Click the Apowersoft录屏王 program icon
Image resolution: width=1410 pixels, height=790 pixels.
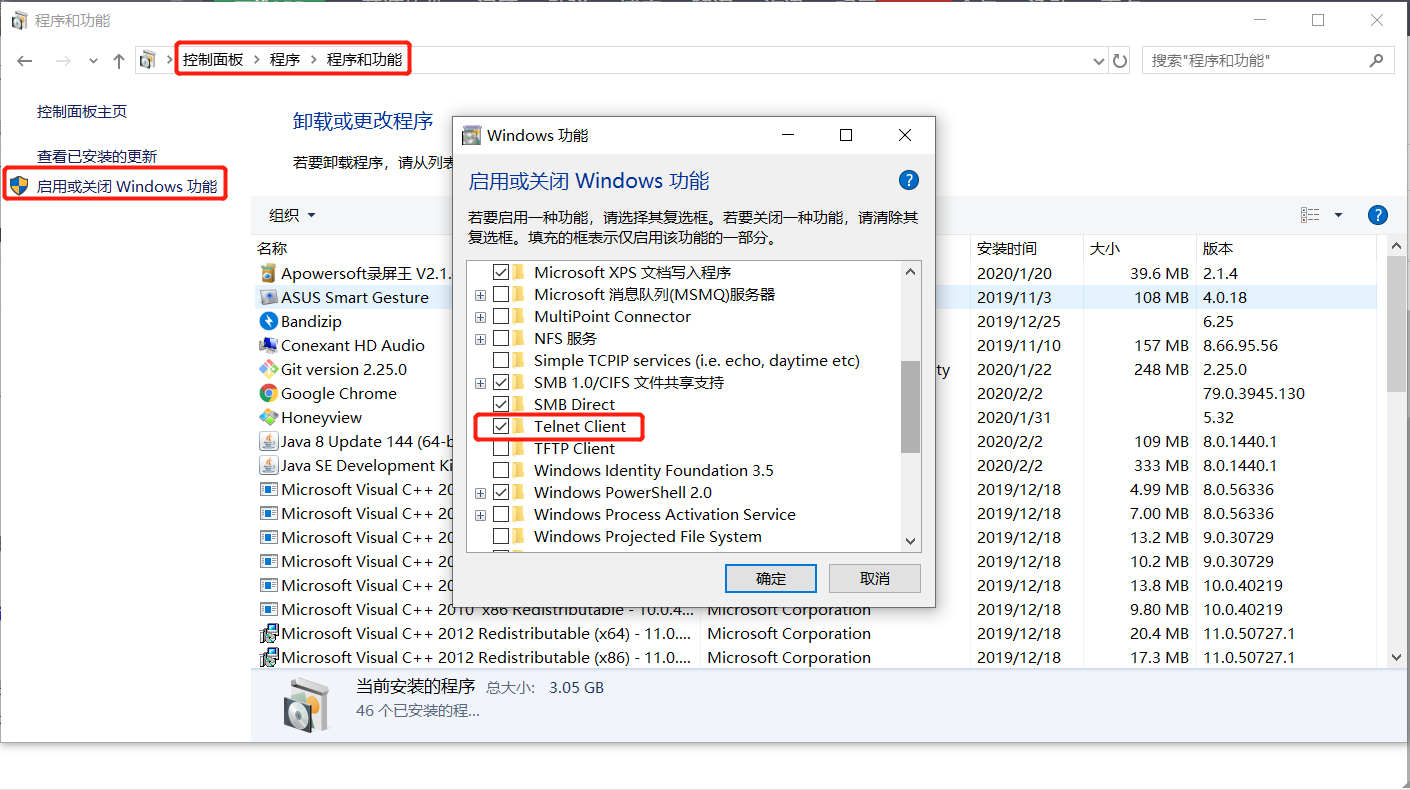pos(268,273)
